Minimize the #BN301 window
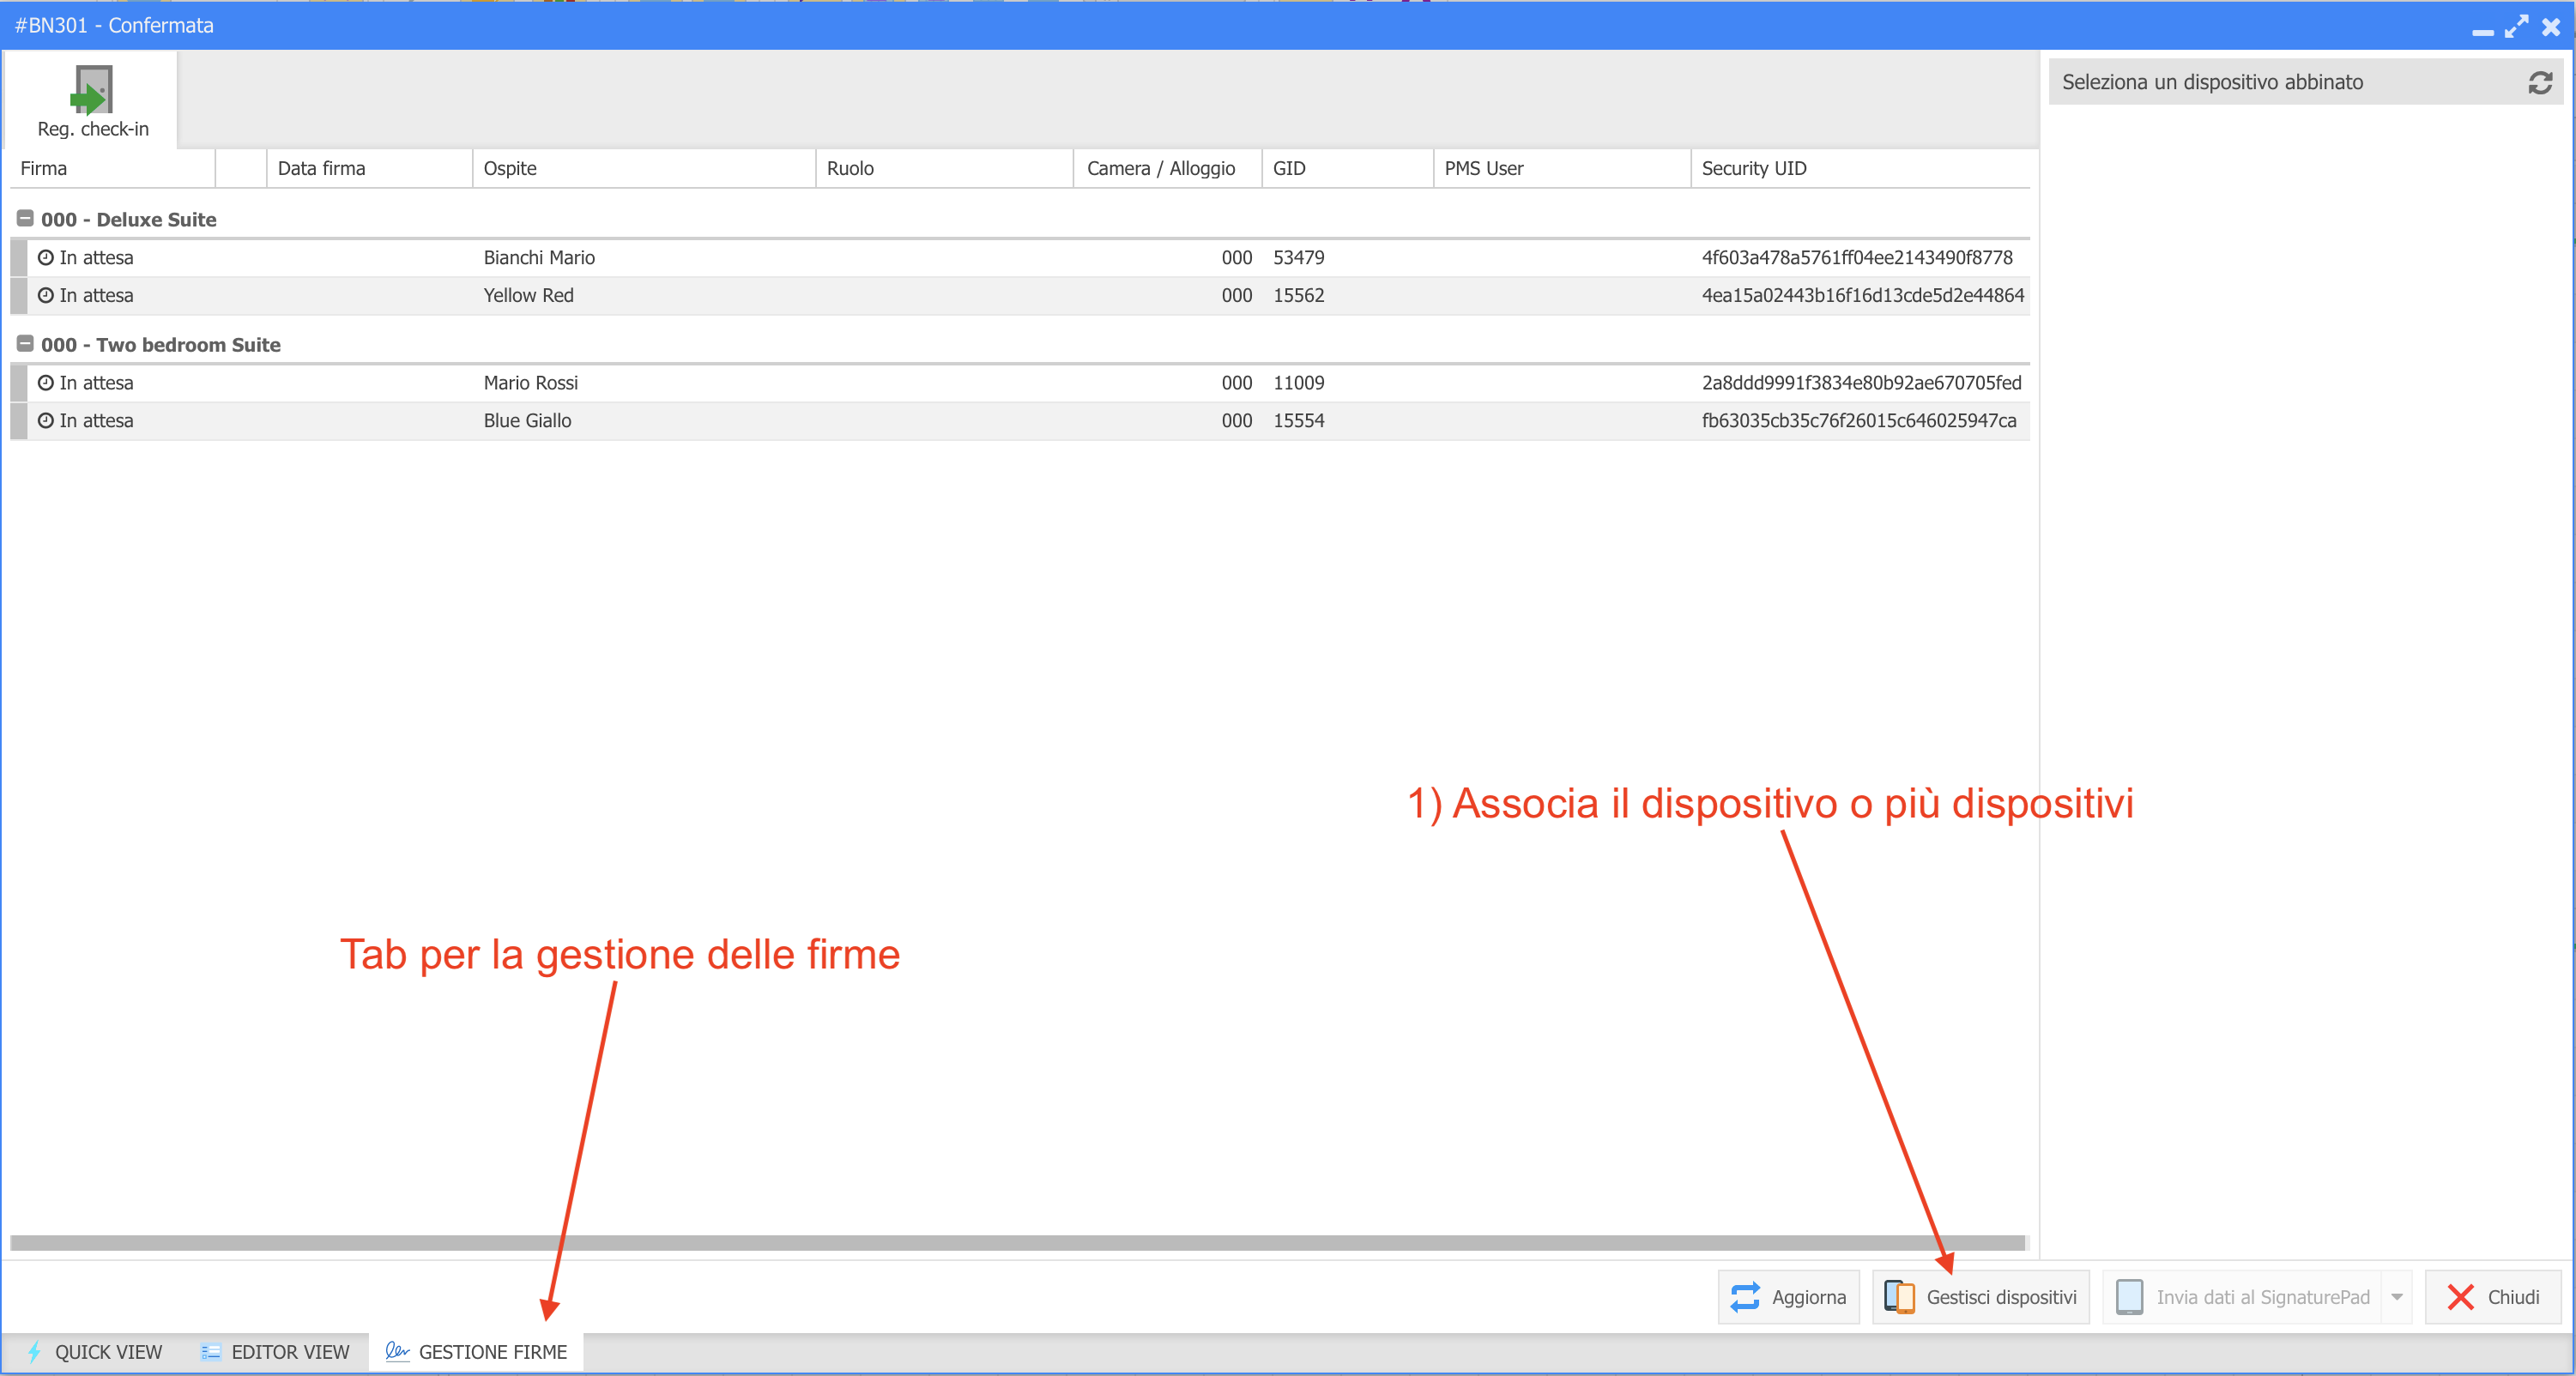 2482,31
